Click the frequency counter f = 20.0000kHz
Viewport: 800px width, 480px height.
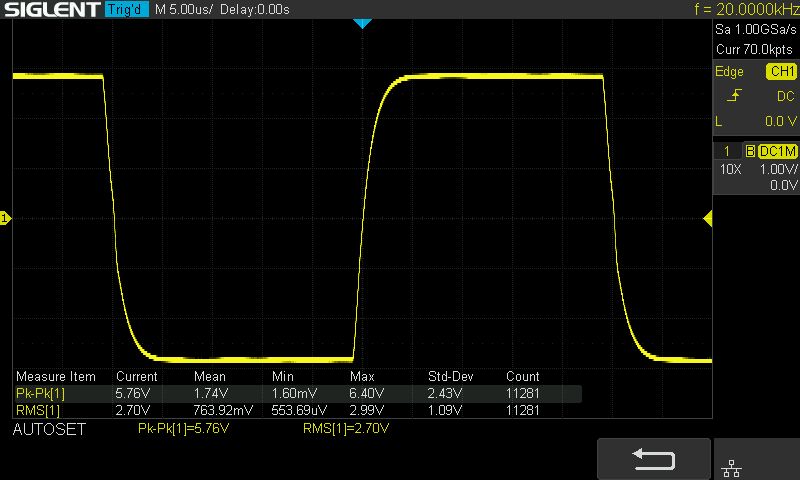pos(747,9)
